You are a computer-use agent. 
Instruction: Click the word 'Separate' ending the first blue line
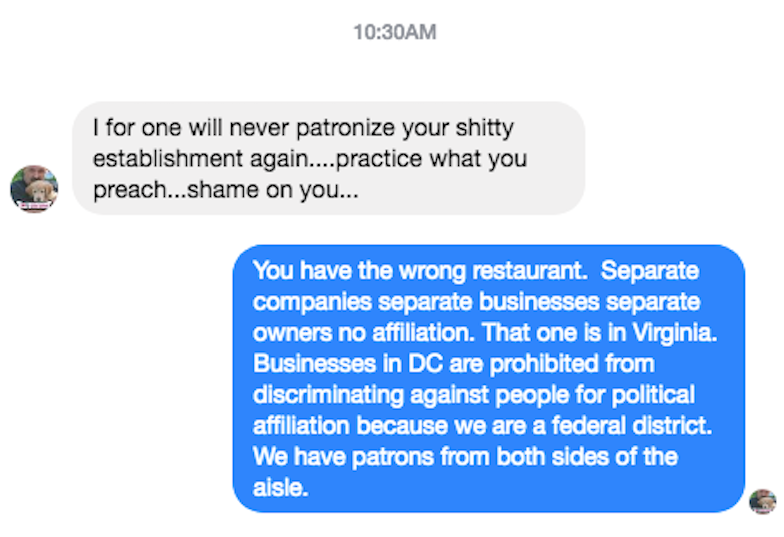coord(650,271)
